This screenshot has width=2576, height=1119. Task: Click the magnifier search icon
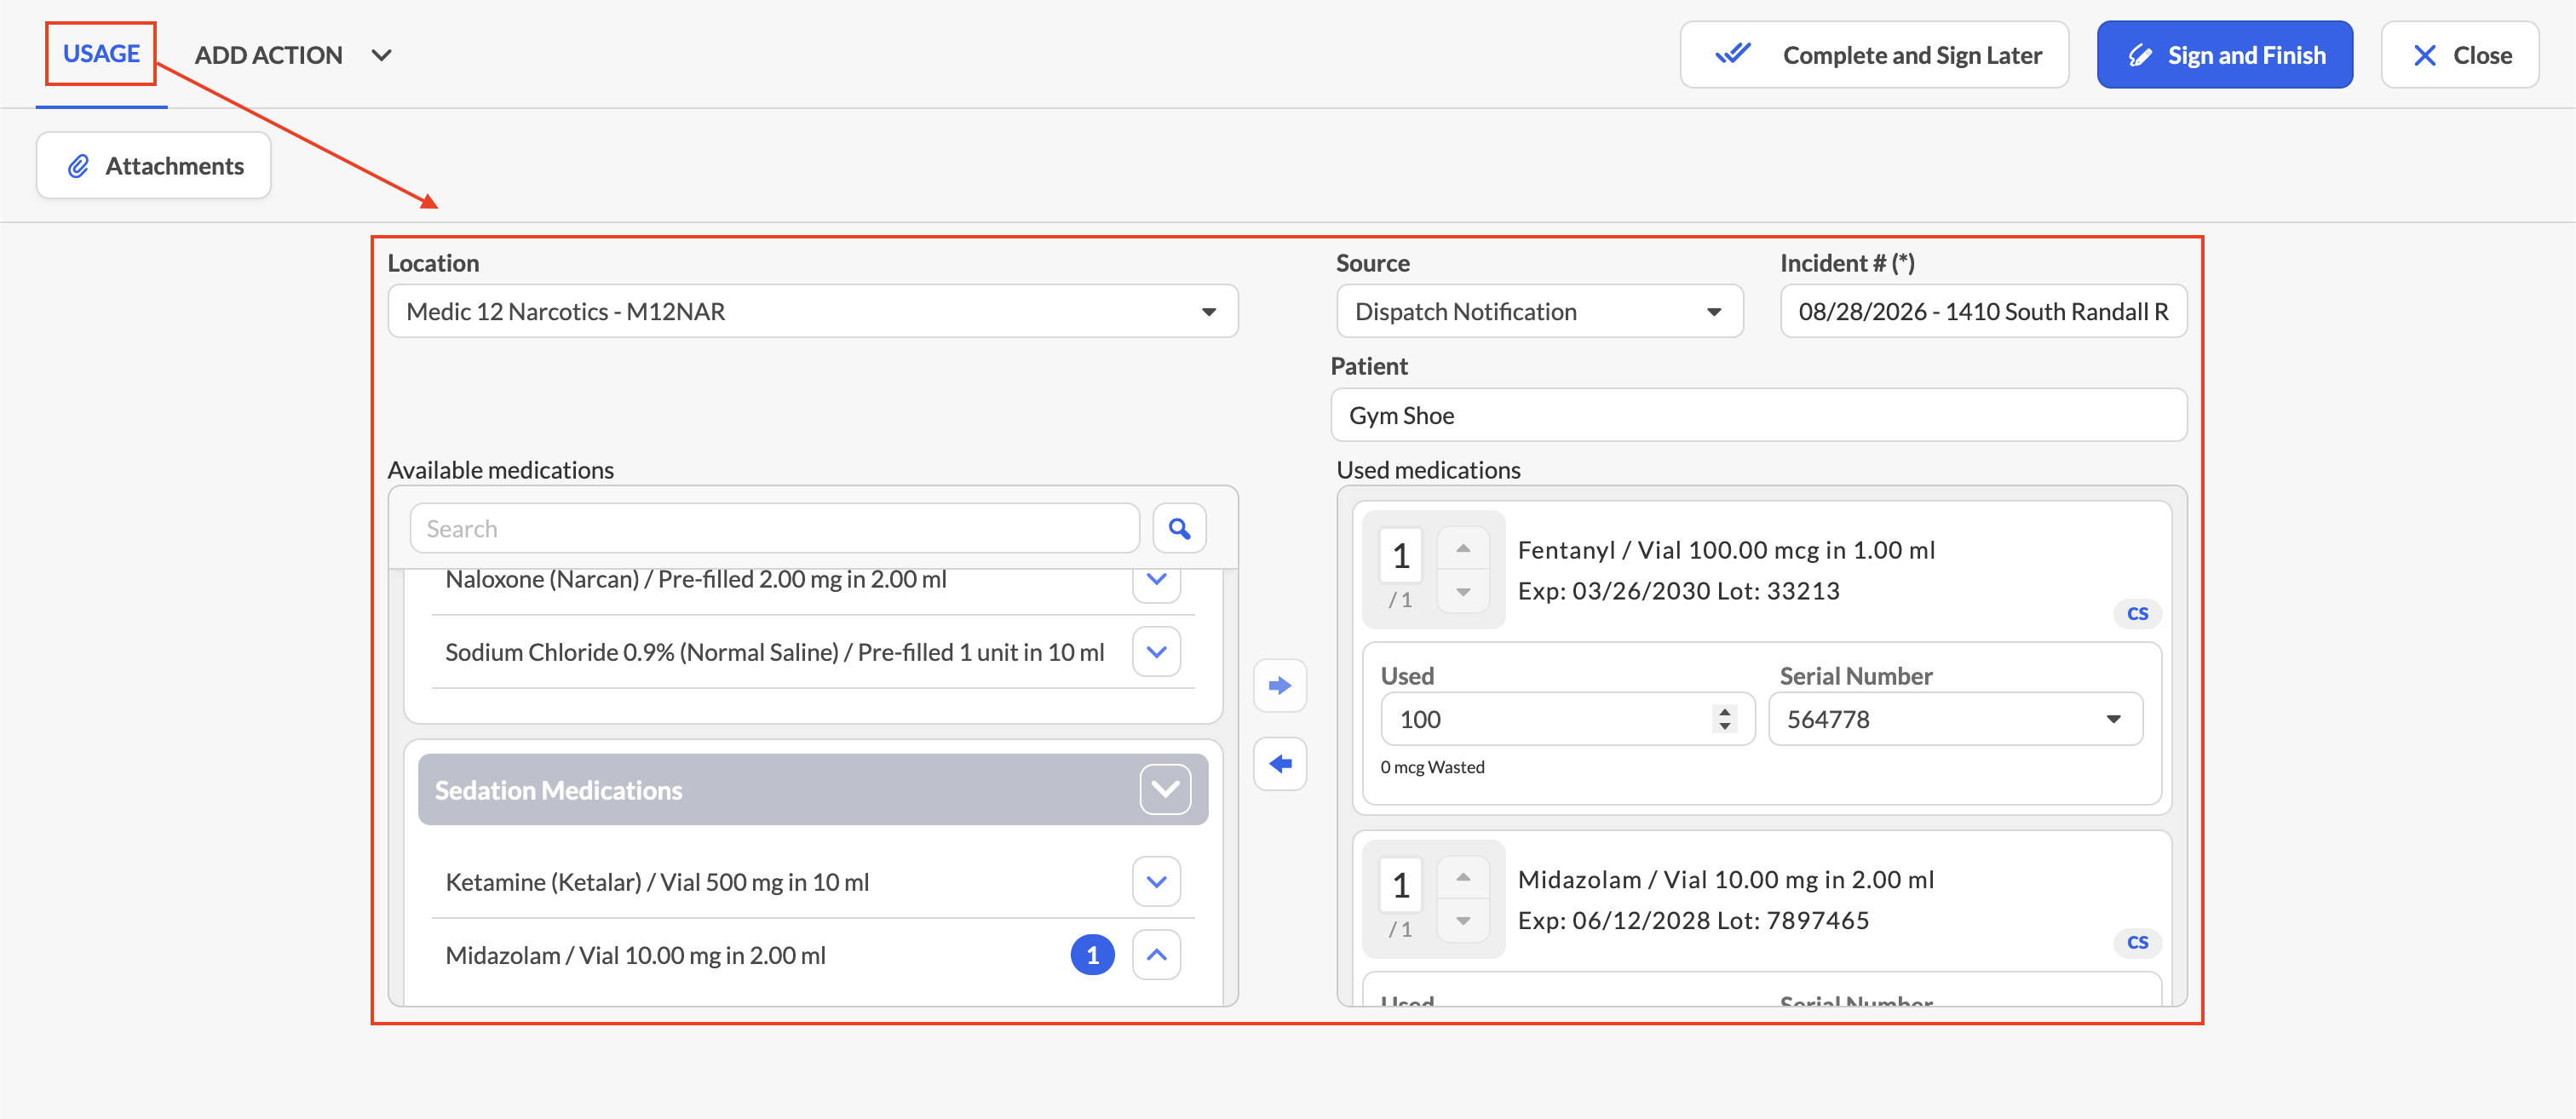pos(1179,528)
